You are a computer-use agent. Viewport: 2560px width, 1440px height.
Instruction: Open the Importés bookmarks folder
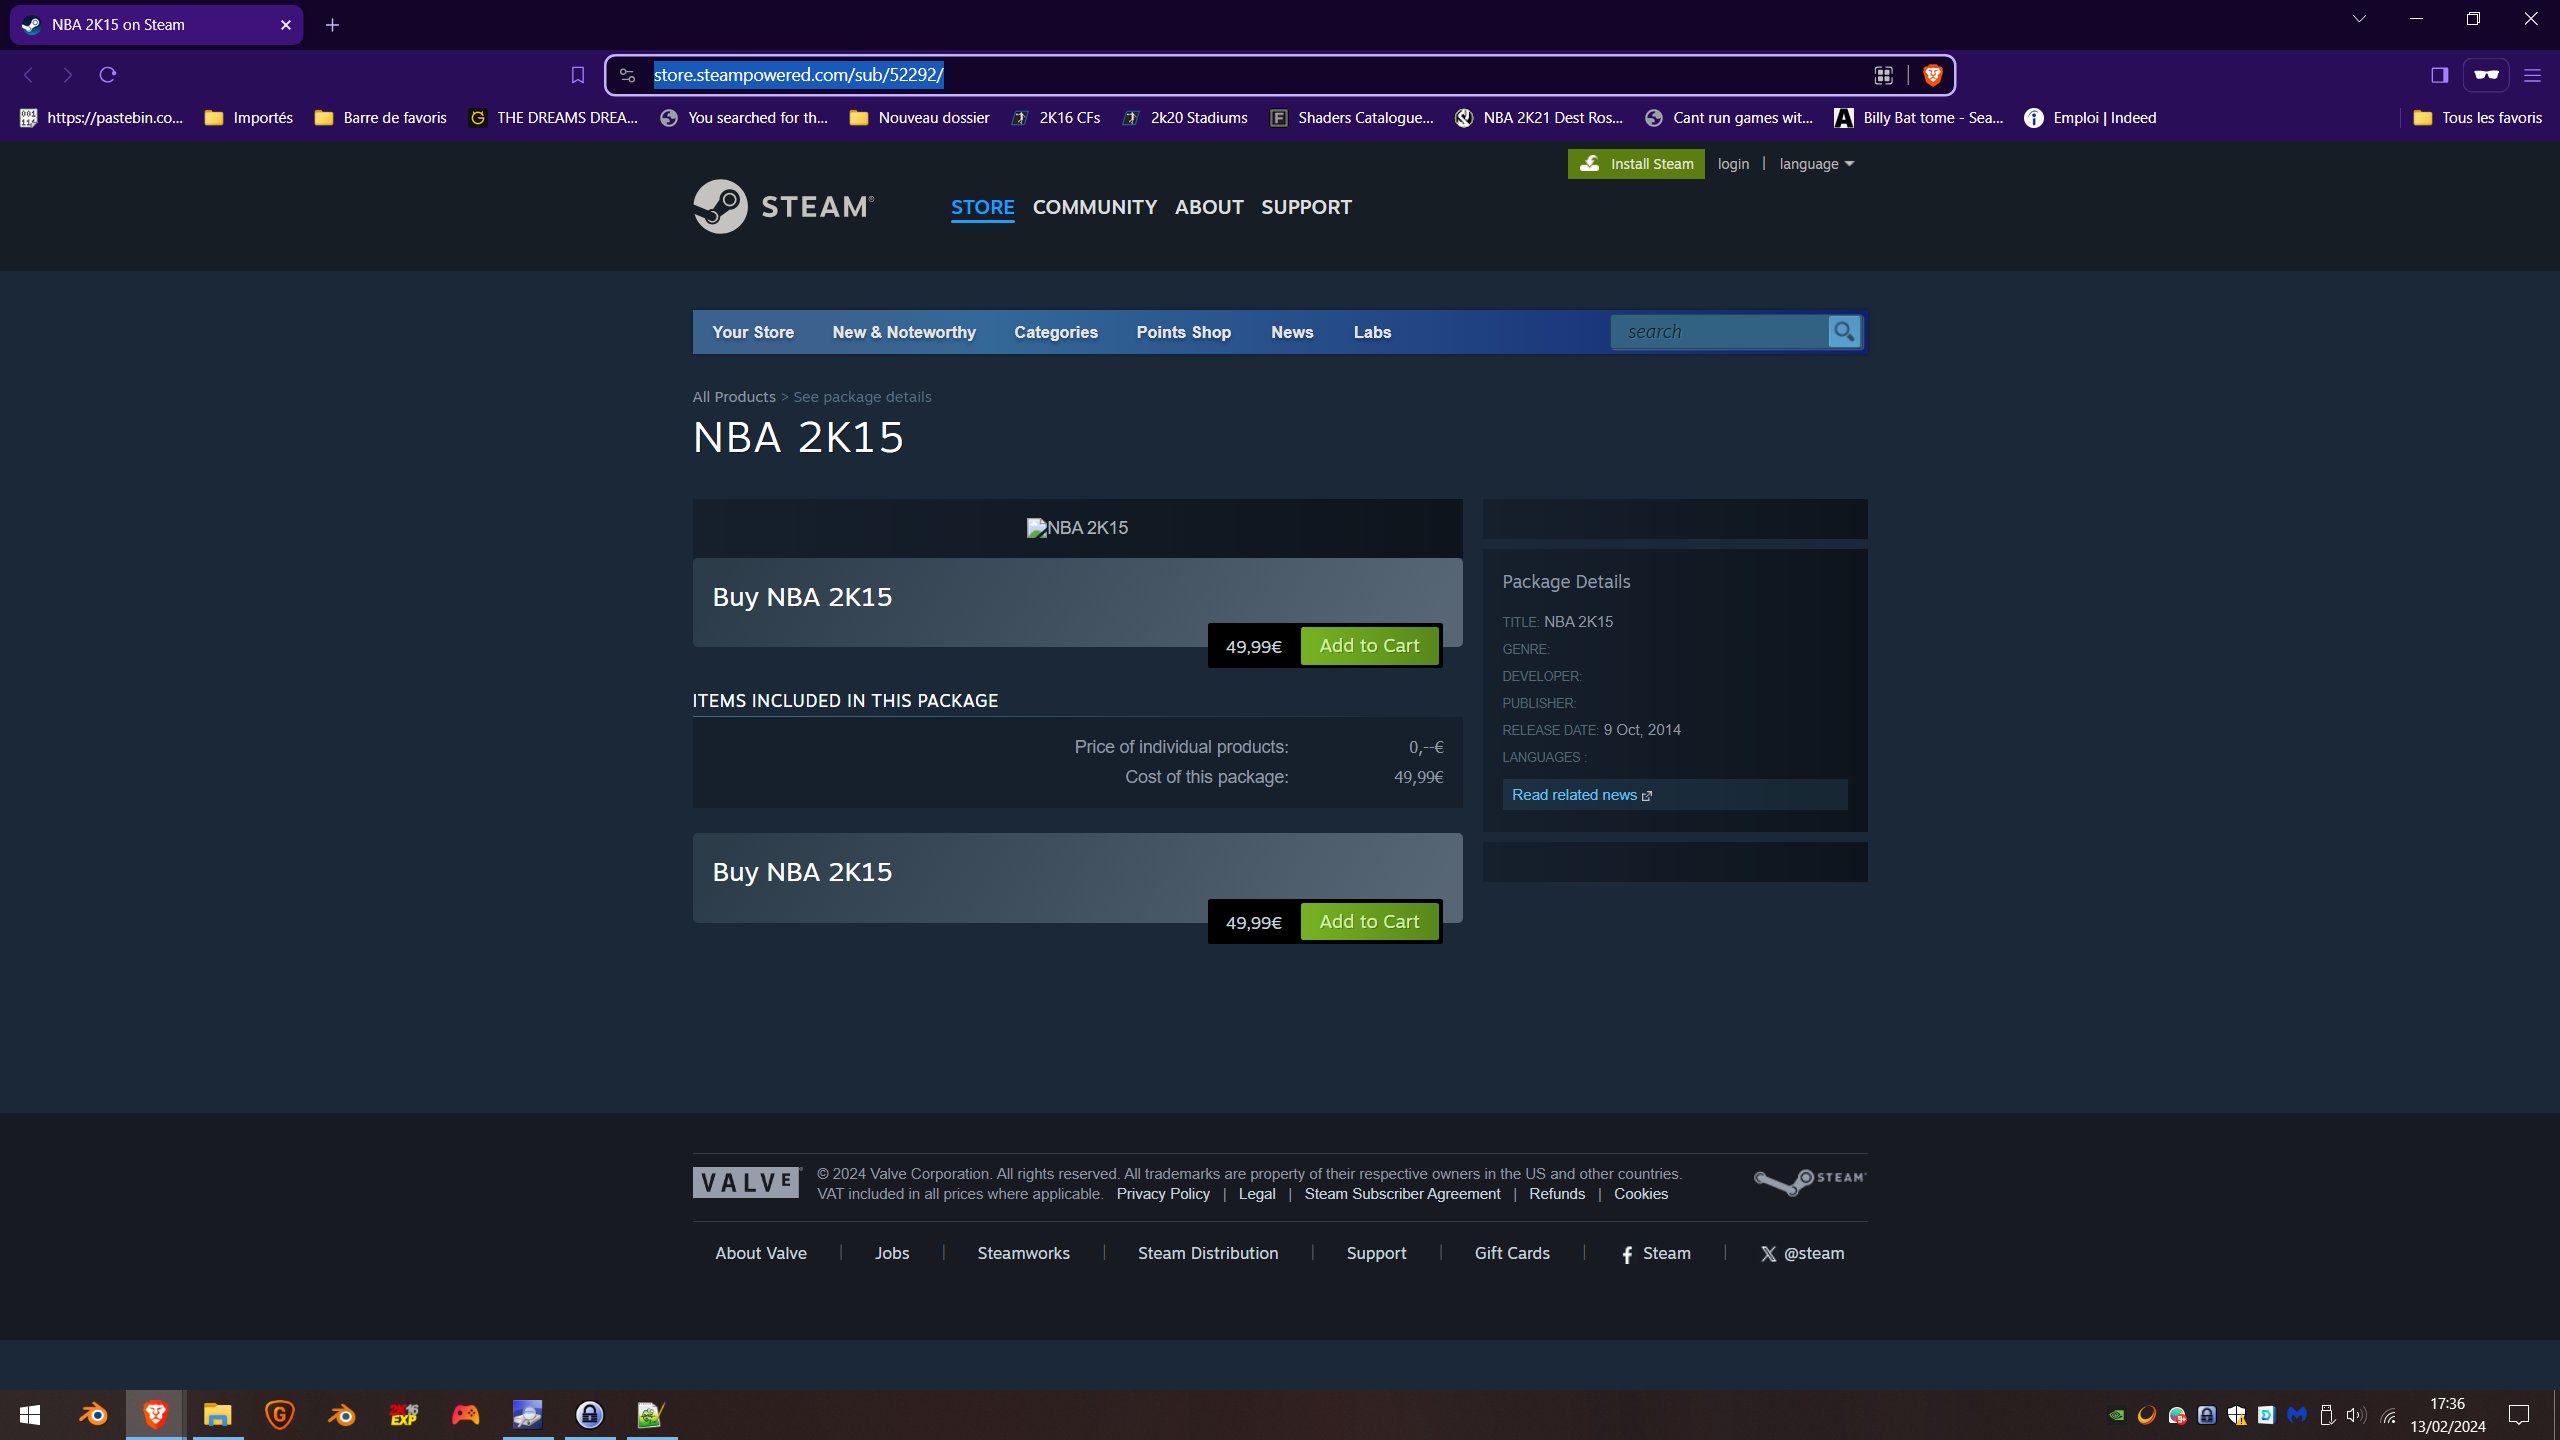pos(249,118)
